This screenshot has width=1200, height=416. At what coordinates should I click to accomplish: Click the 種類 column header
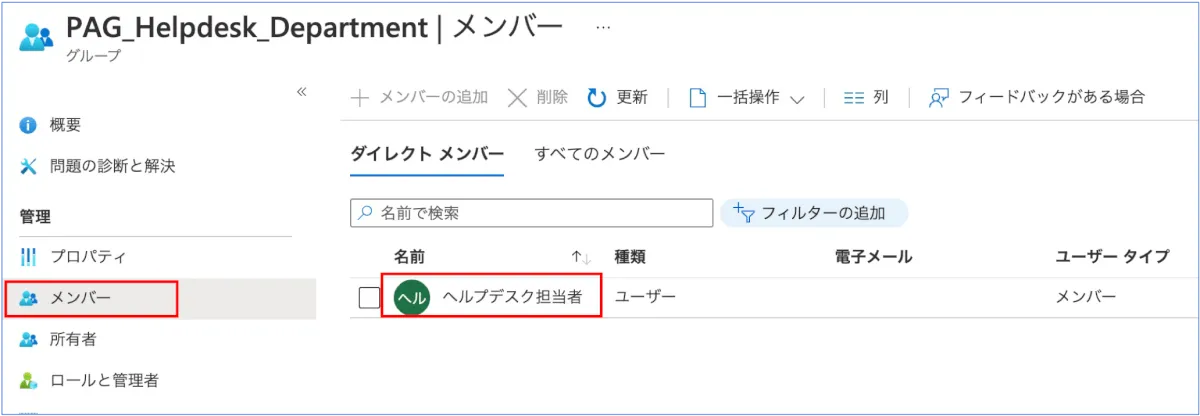tap(630, 257)
